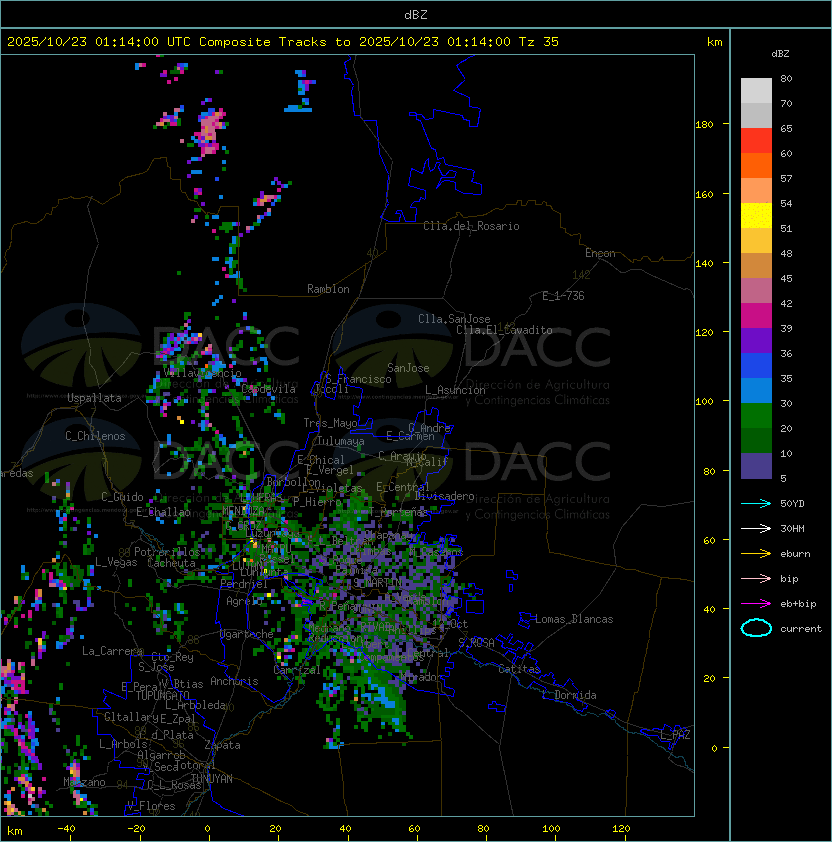Click the slate purple 10 dBZ swatch
This screenshot has height=842, width=832.
(756, 466)
